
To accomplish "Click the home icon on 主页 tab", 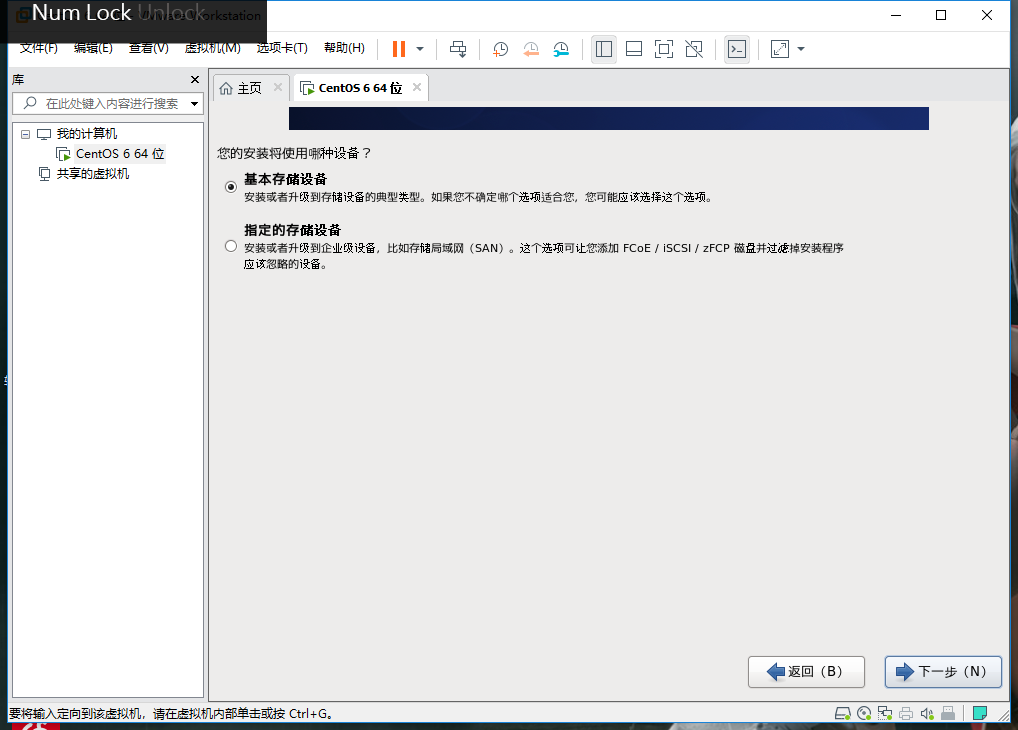I will coord(226,88).
